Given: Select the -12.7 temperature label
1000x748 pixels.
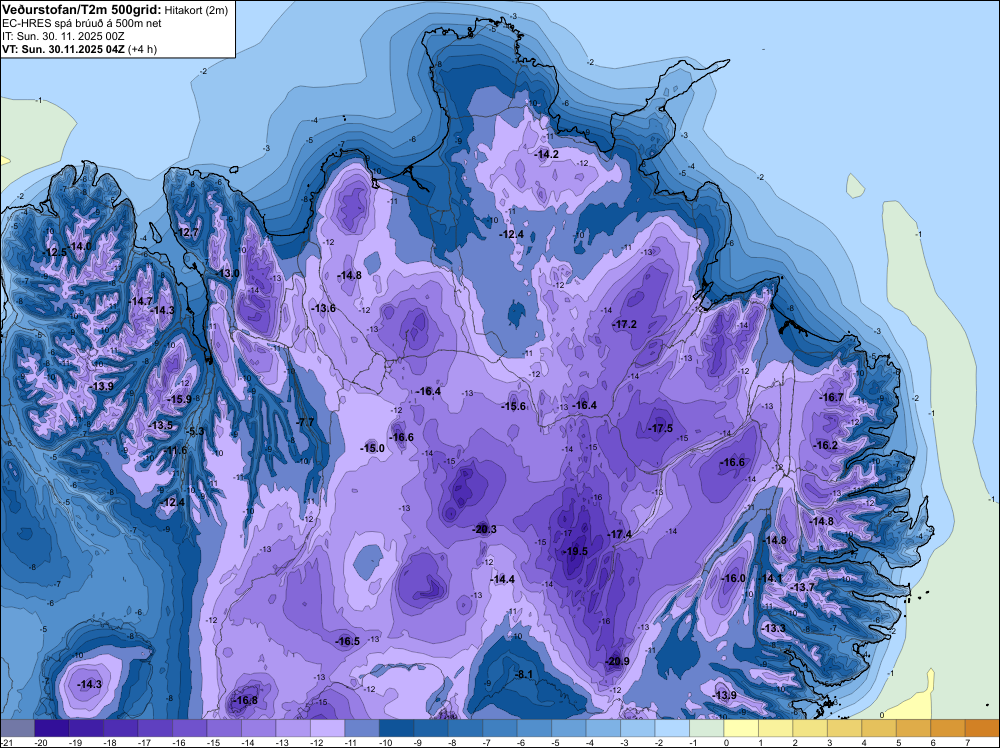Looking at the screenshot, I should 188,232.
